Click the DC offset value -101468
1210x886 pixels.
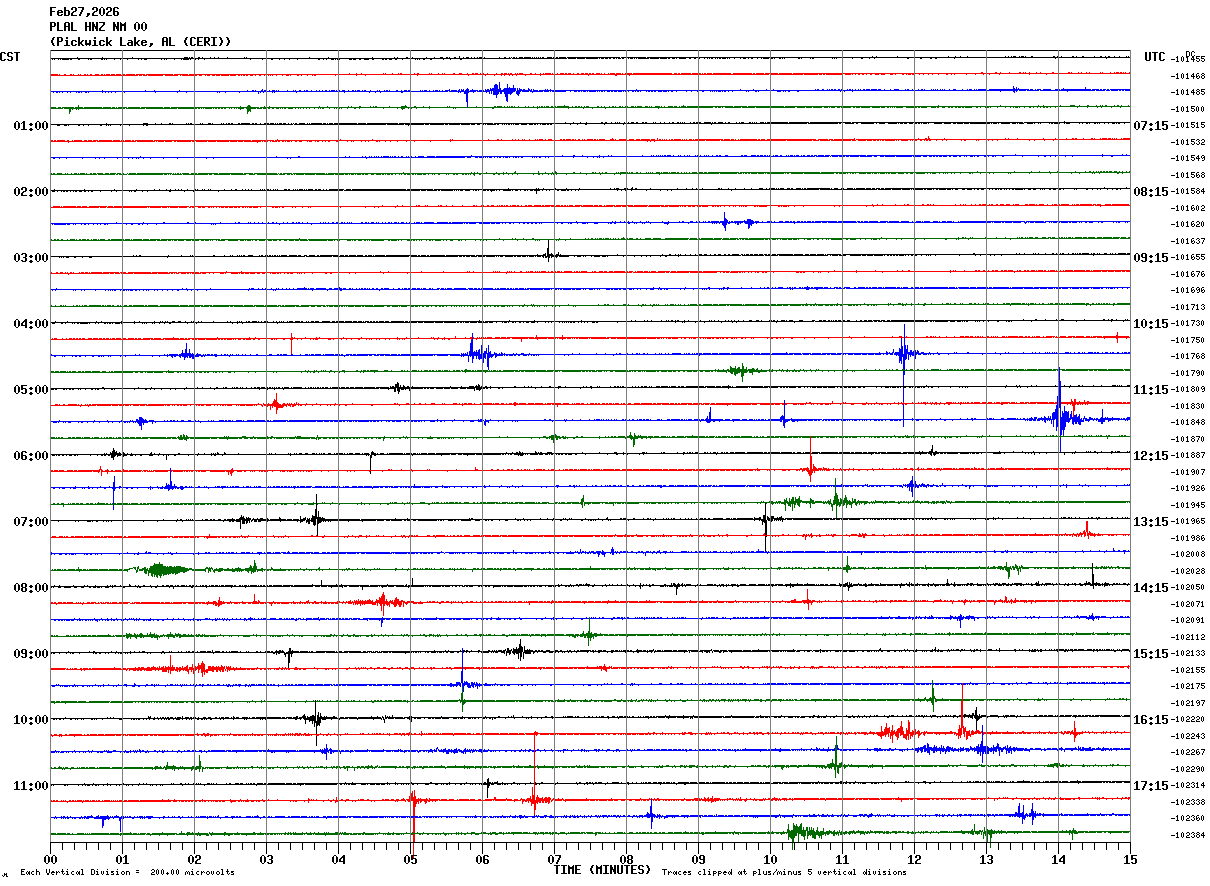click(1187, 76)
